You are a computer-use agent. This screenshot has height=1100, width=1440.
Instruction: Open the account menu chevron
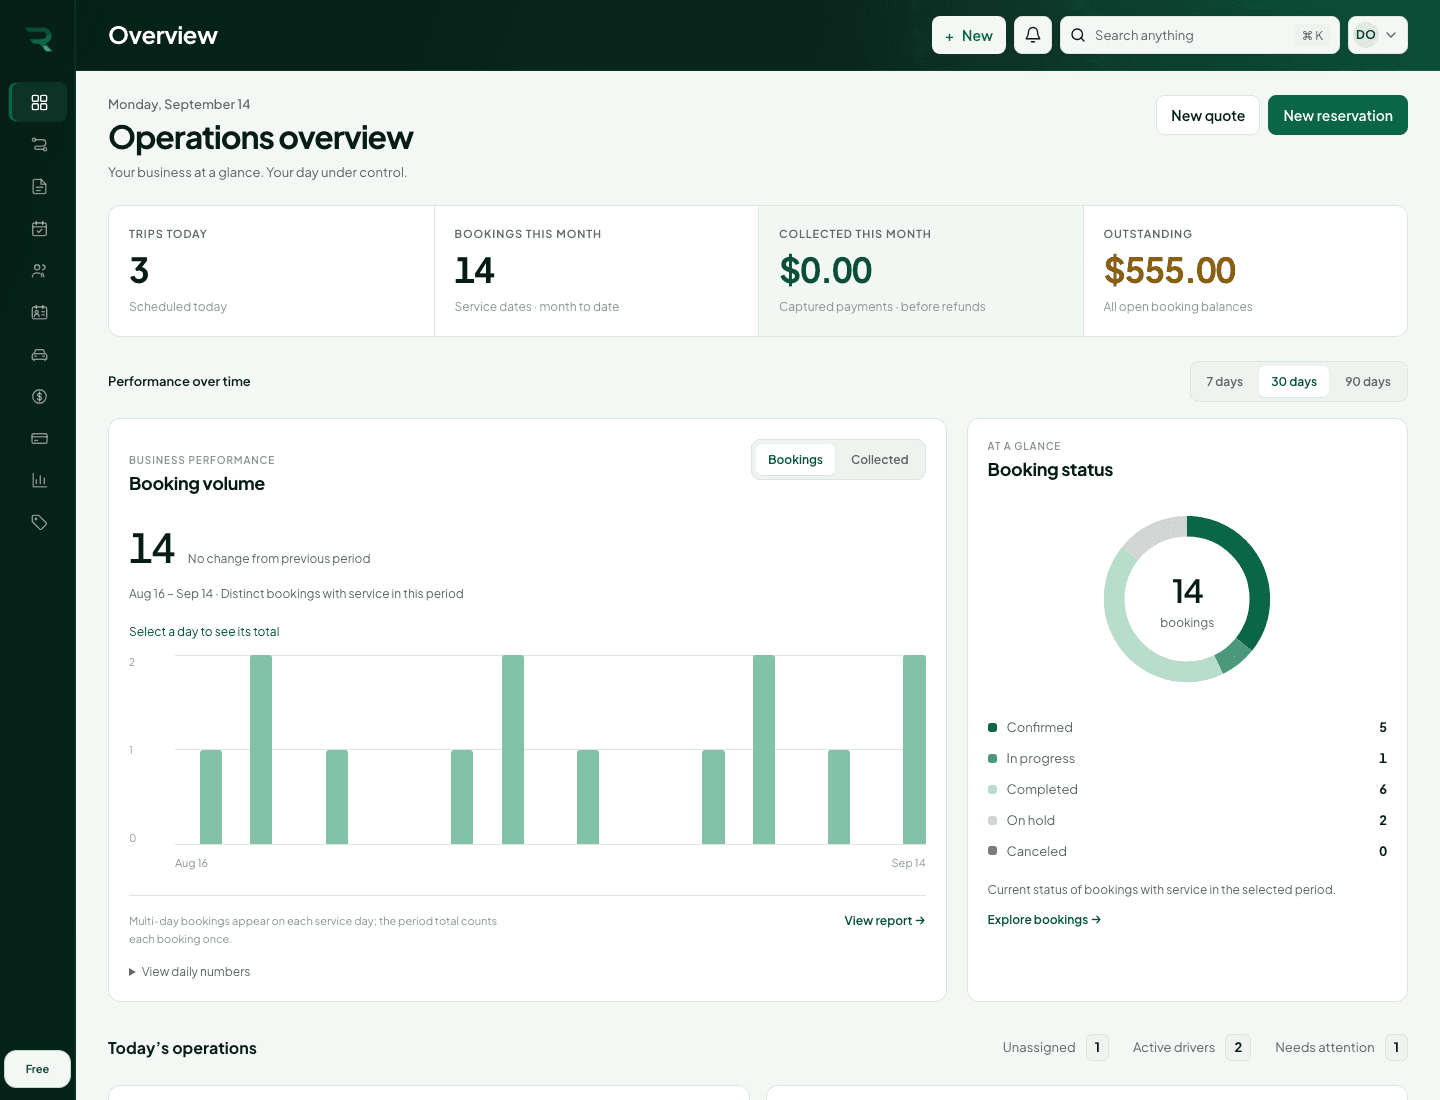[1391, 35]
